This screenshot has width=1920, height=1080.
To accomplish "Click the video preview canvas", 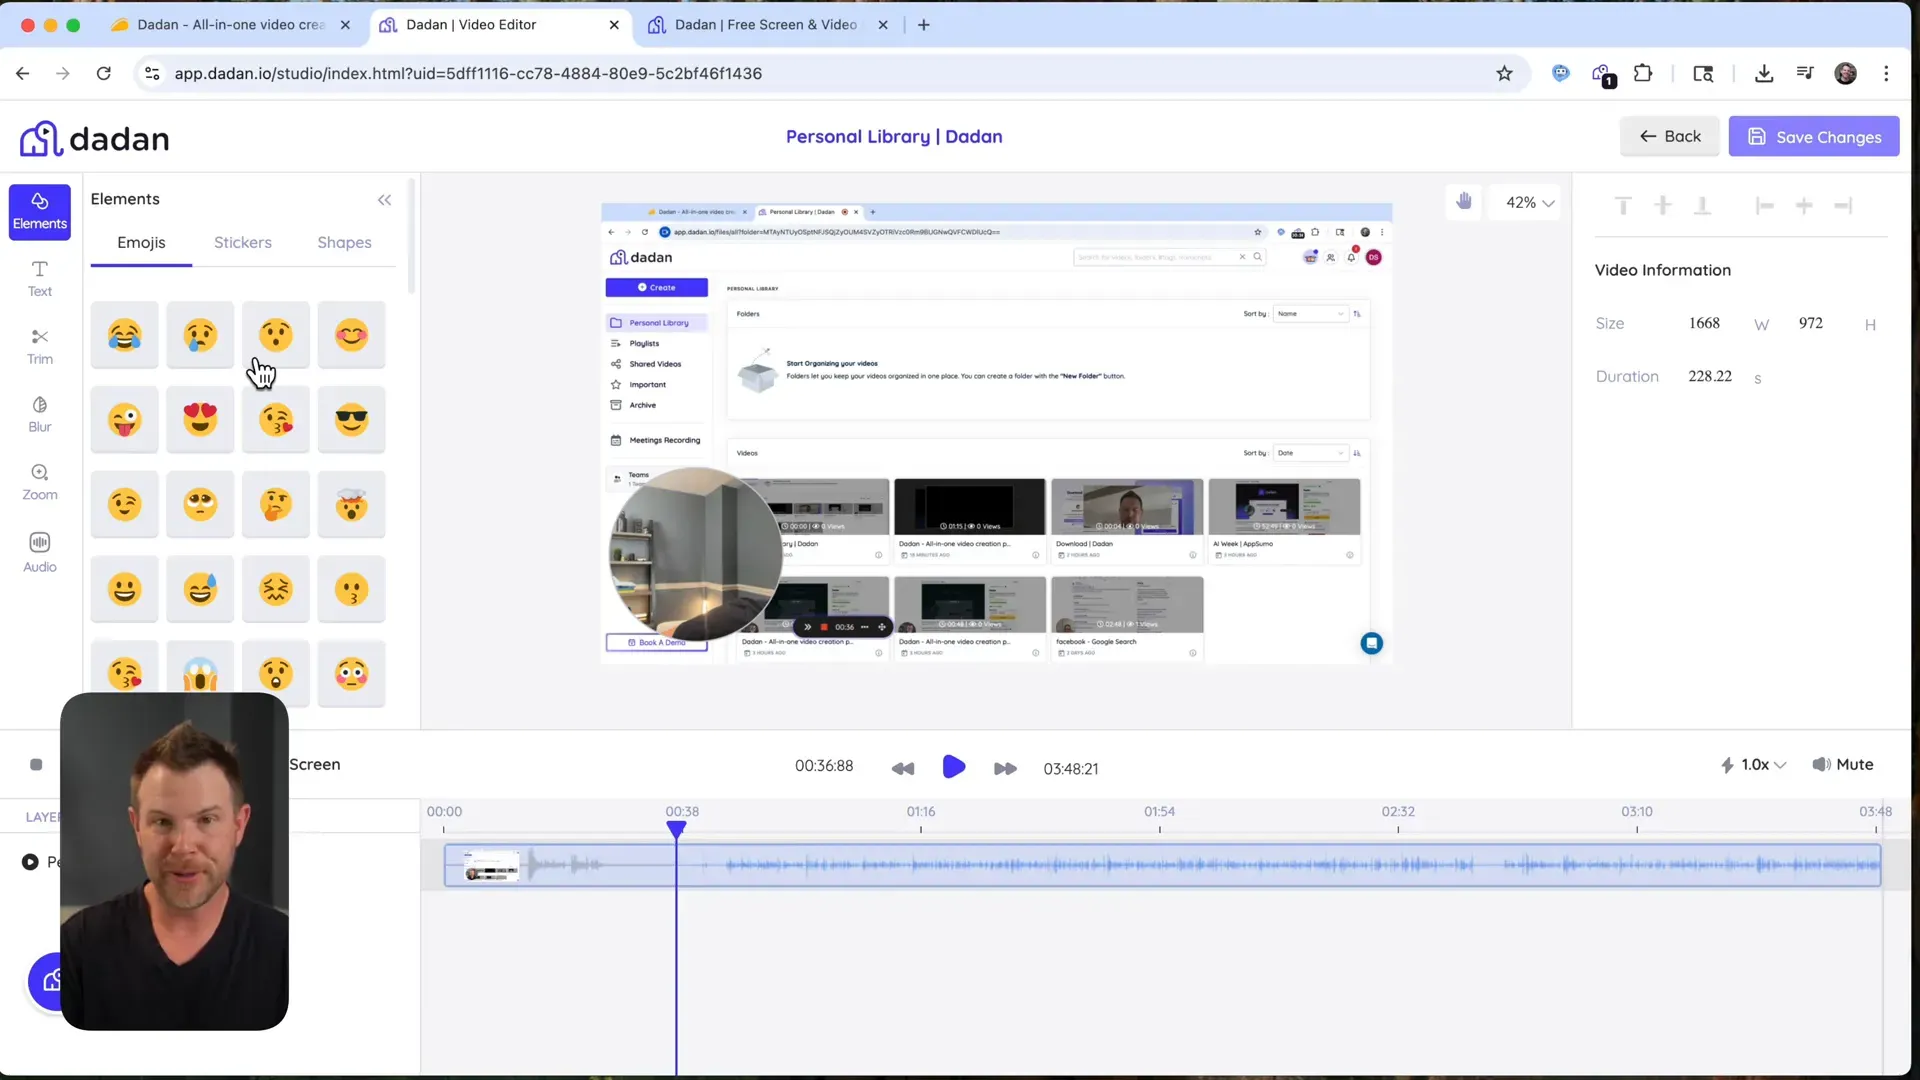I will [x=996, y=433].
